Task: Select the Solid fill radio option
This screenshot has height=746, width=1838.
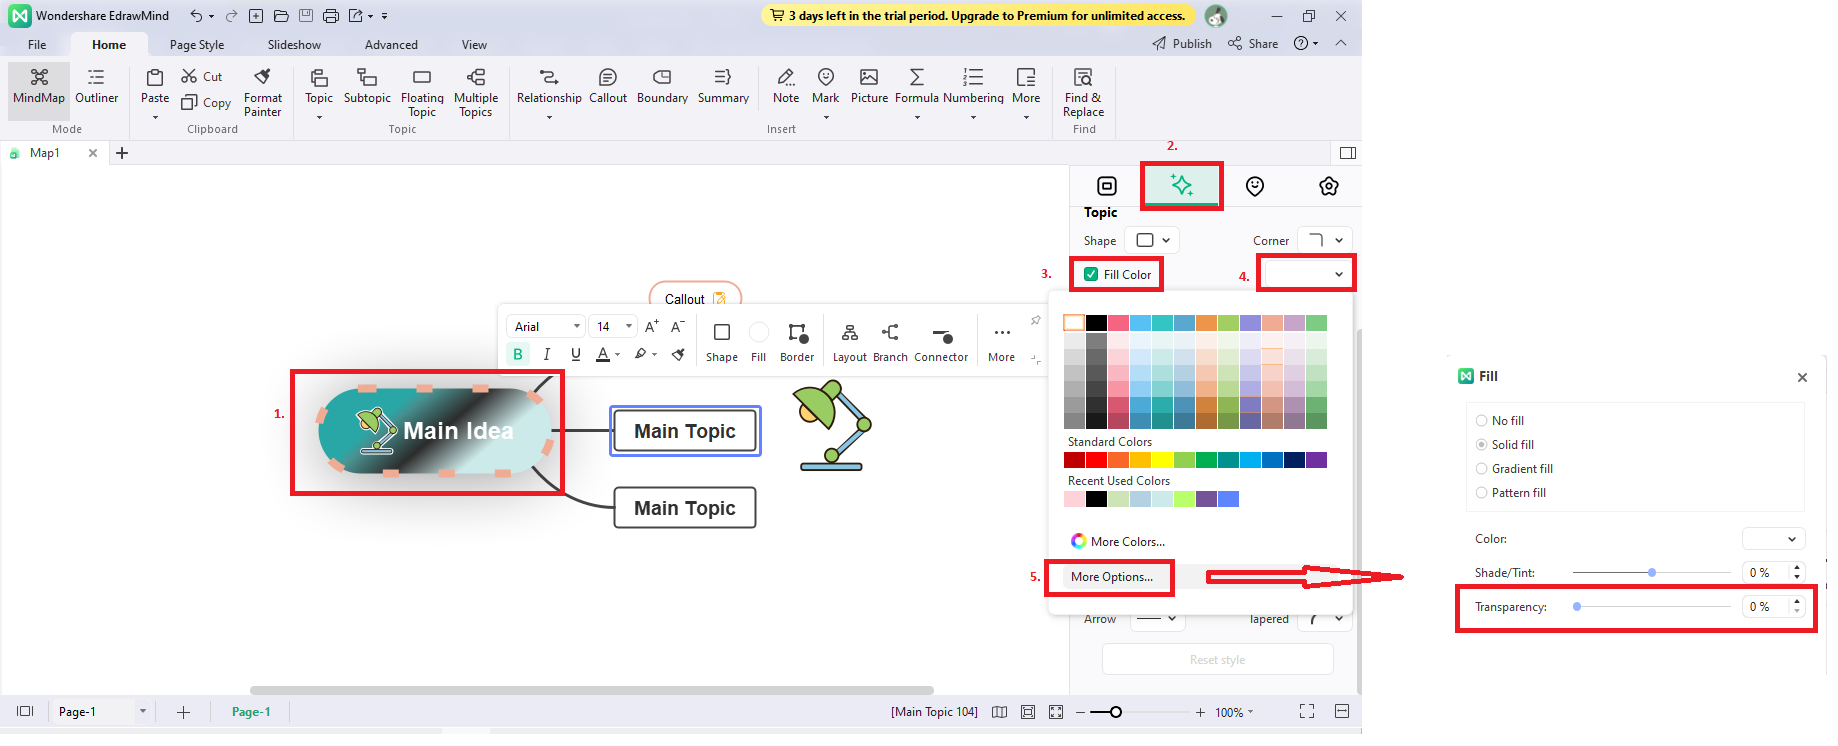Action: pos(1482,445)
